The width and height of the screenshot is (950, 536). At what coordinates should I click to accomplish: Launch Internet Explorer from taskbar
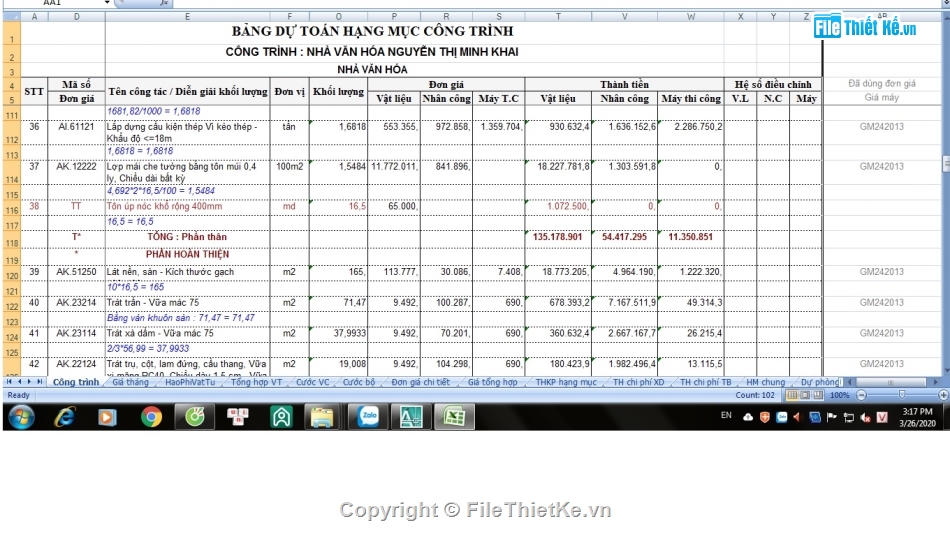[x=65, y=417]
